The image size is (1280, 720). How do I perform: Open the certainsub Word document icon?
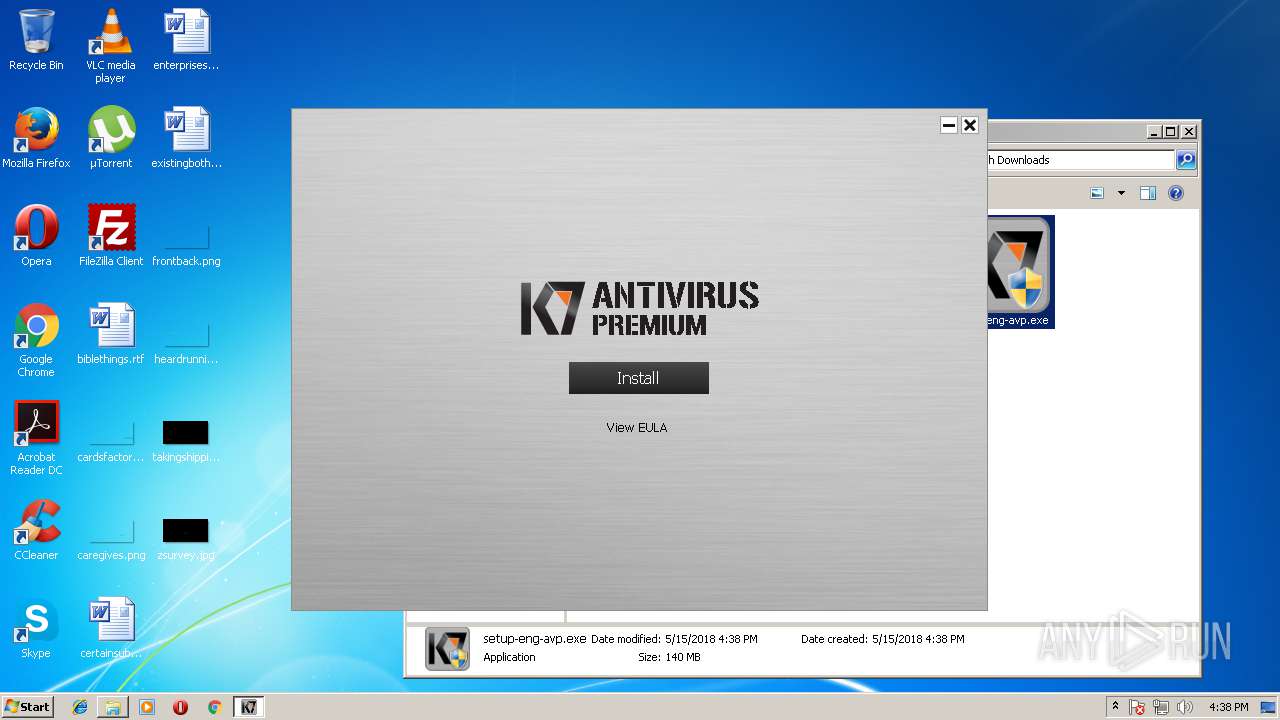110,628
